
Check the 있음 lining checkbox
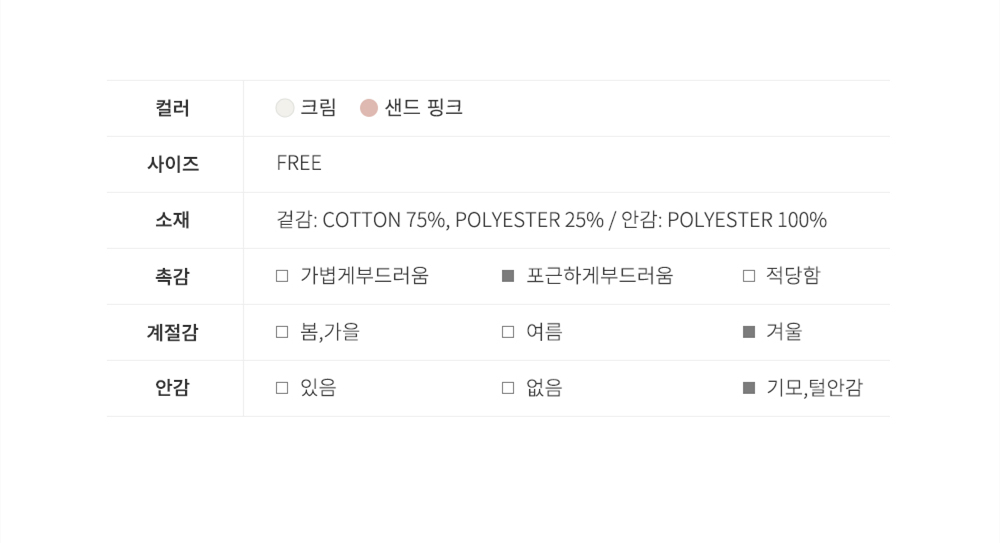282,388
